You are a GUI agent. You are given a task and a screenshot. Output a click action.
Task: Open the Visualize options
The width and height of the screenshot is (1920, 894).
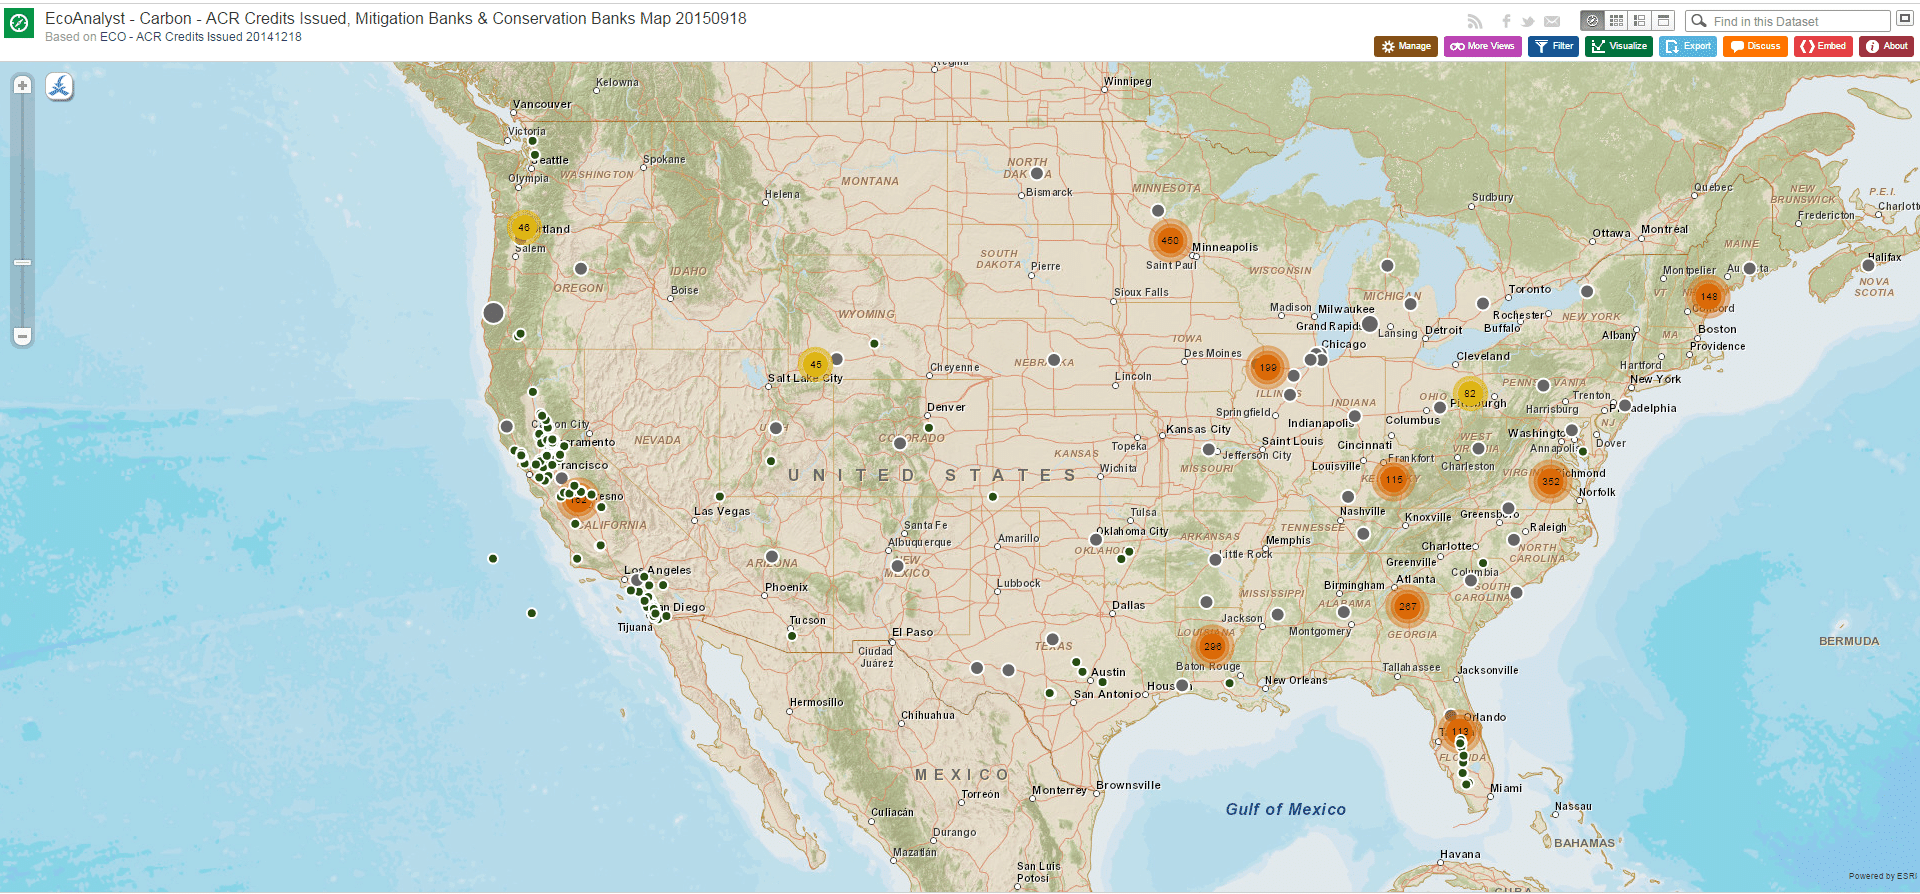click(x=1619, y=46)
